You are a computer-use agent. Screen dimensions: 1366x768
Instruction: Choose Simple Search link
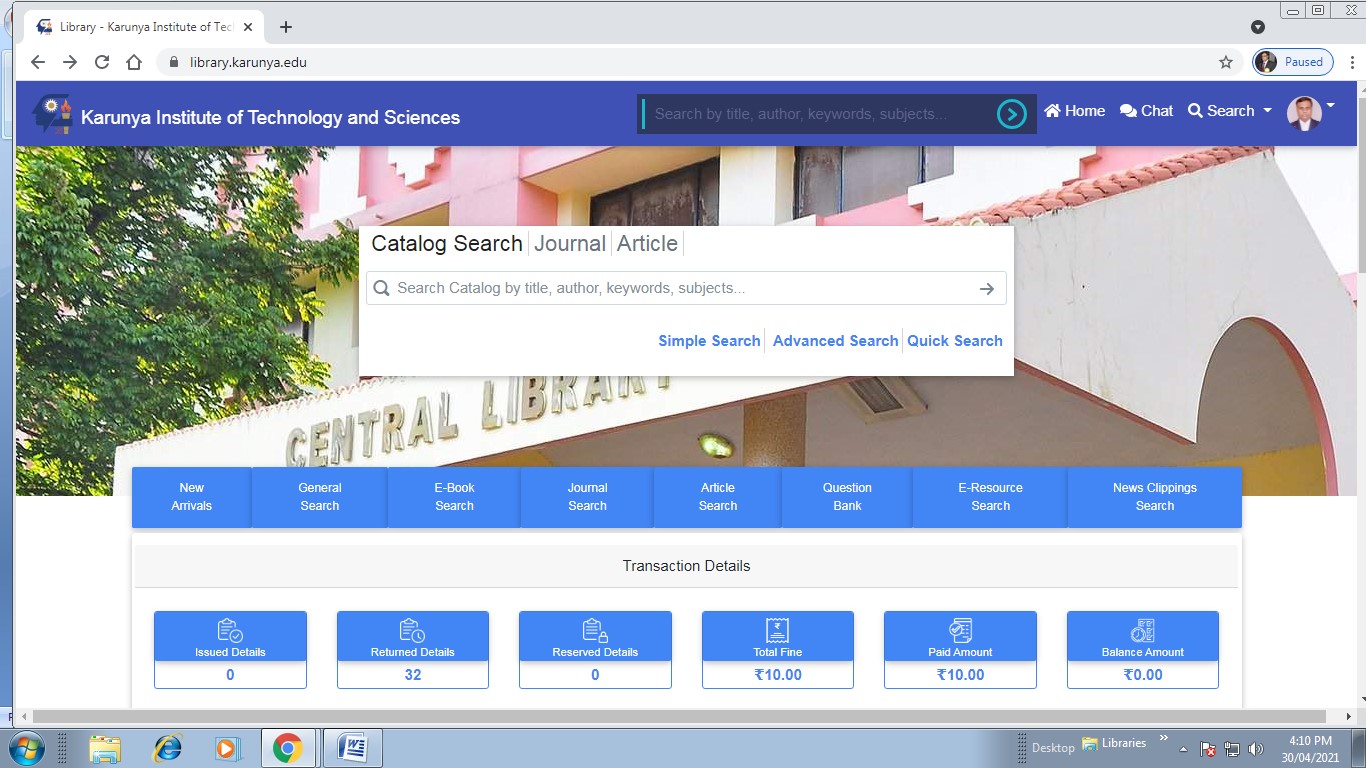tap(709, 341)
